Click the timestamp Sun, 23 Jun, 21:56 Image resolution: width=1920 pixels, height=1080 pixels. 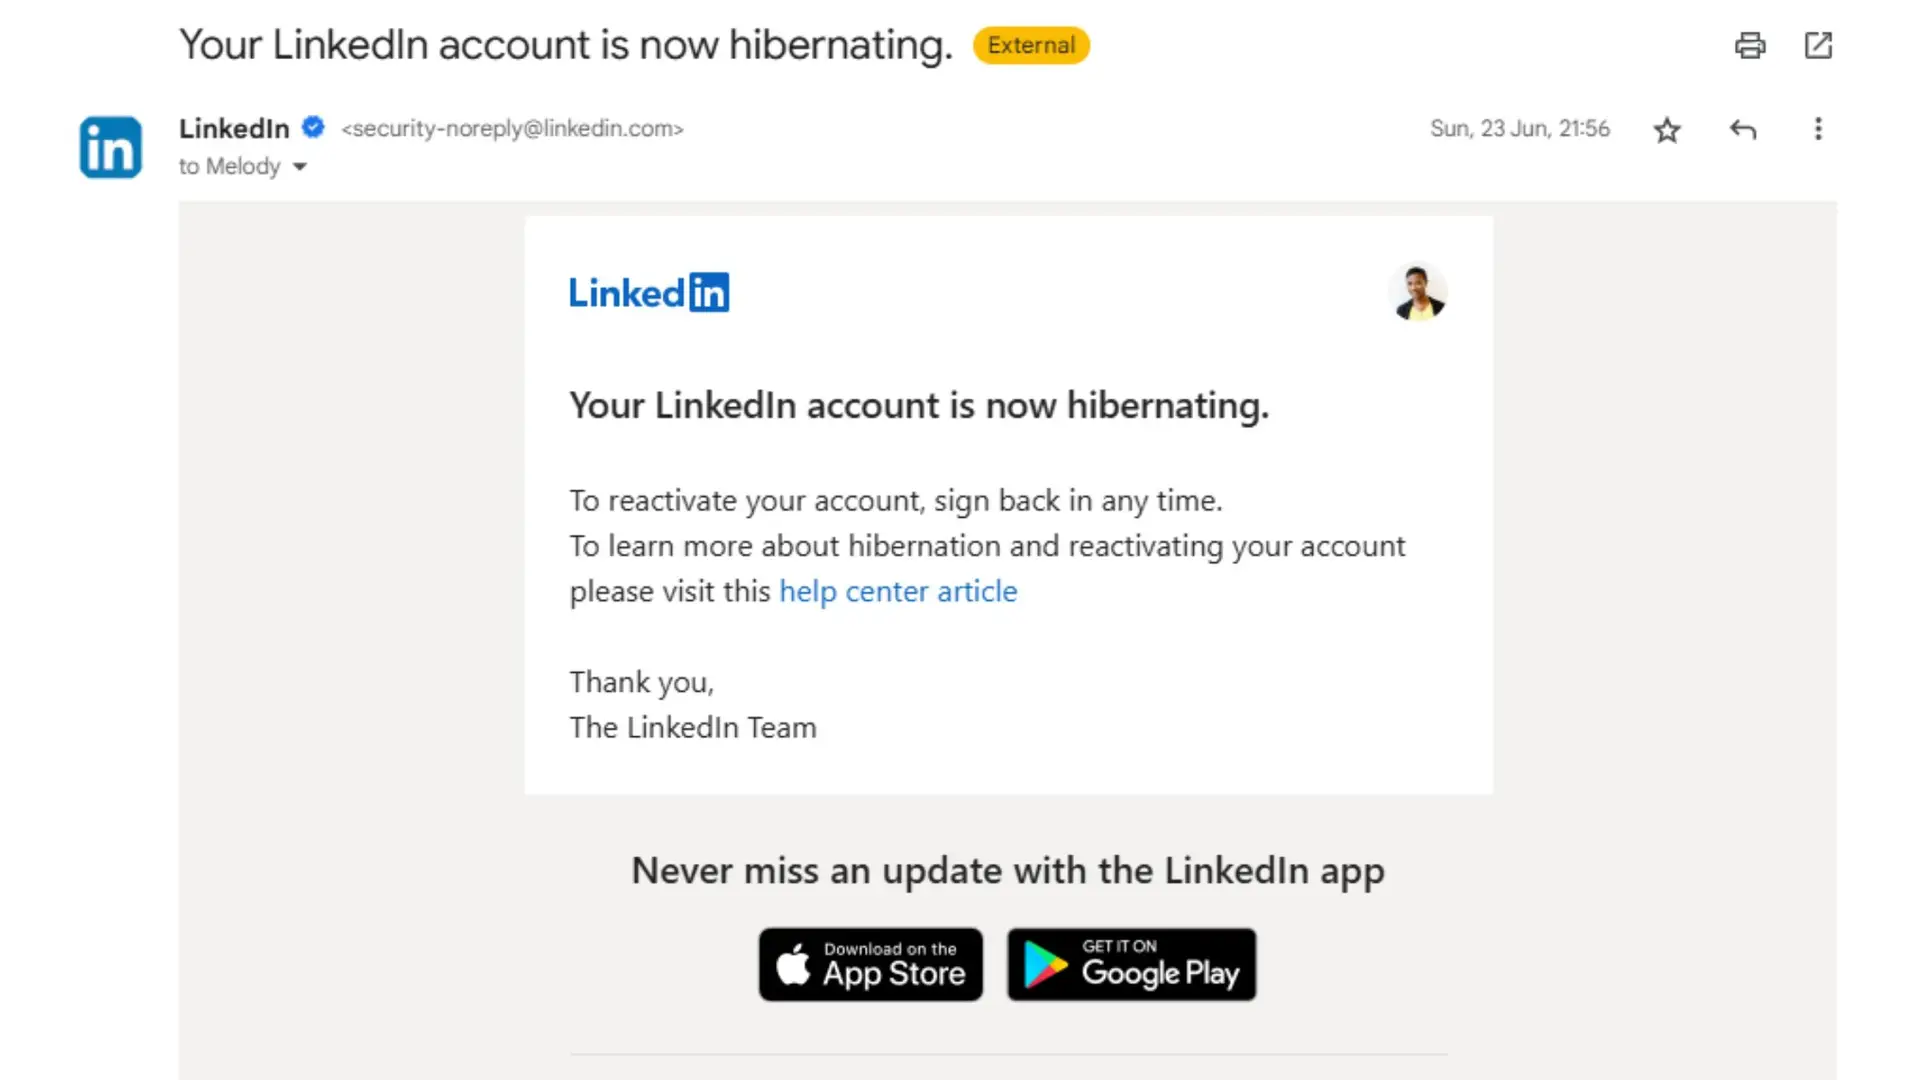coord(1519,129)
